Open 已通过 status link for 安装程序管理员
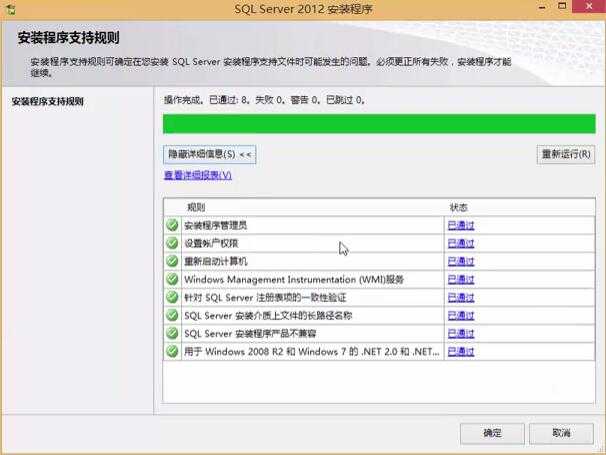 (x=461, y=225)
